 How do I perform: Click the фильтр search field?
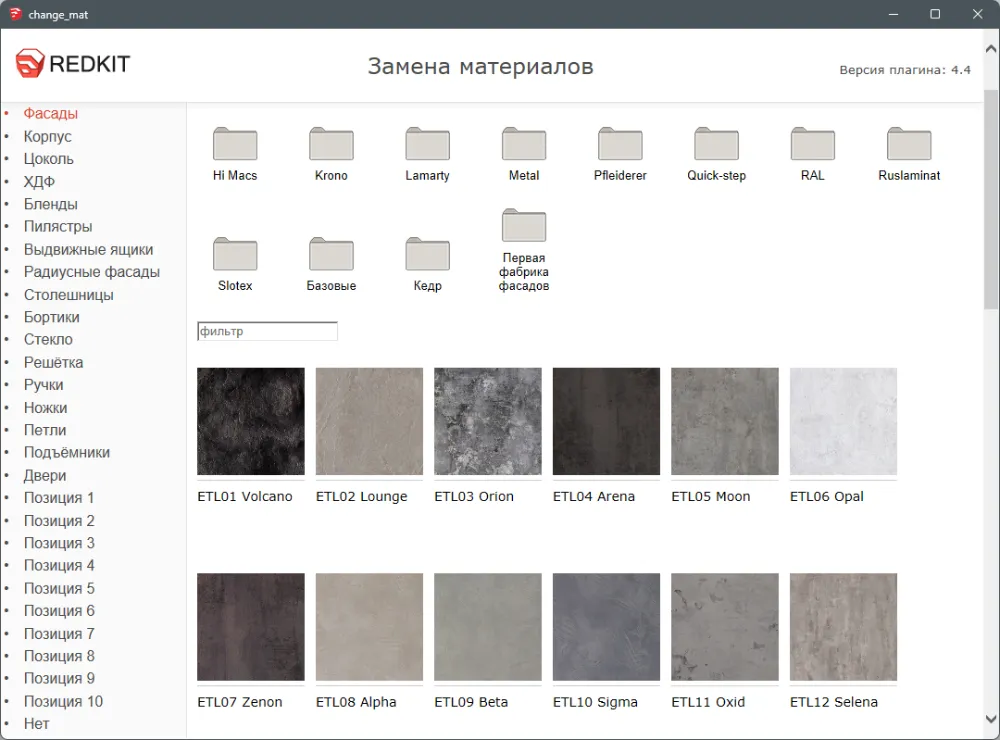[267, 331]
